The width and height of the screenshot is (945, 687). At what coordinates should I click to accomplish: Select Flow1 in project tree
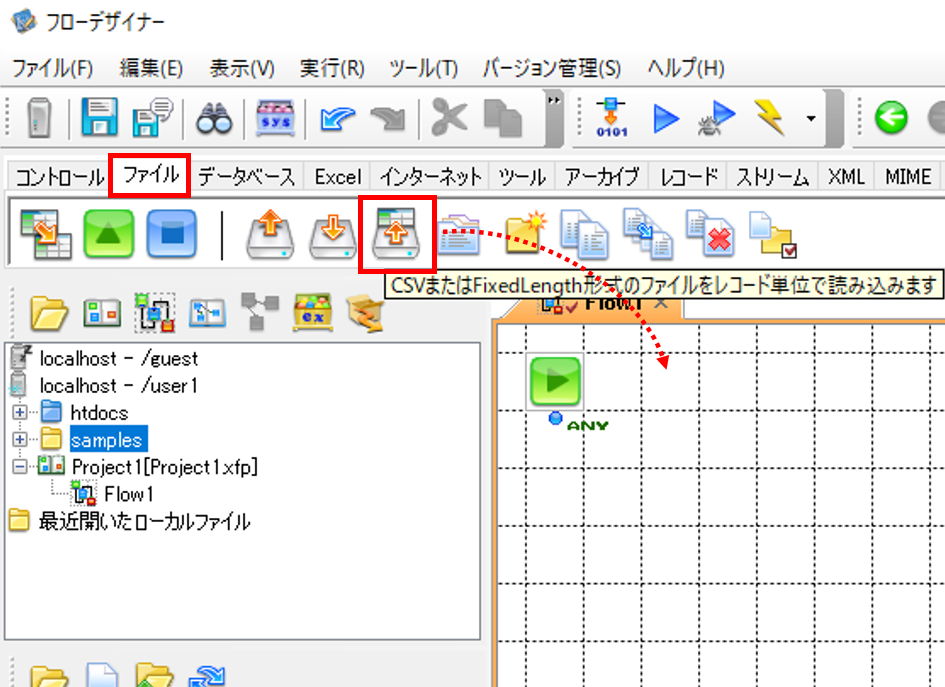pyautogui.click(x=128, y=494)
